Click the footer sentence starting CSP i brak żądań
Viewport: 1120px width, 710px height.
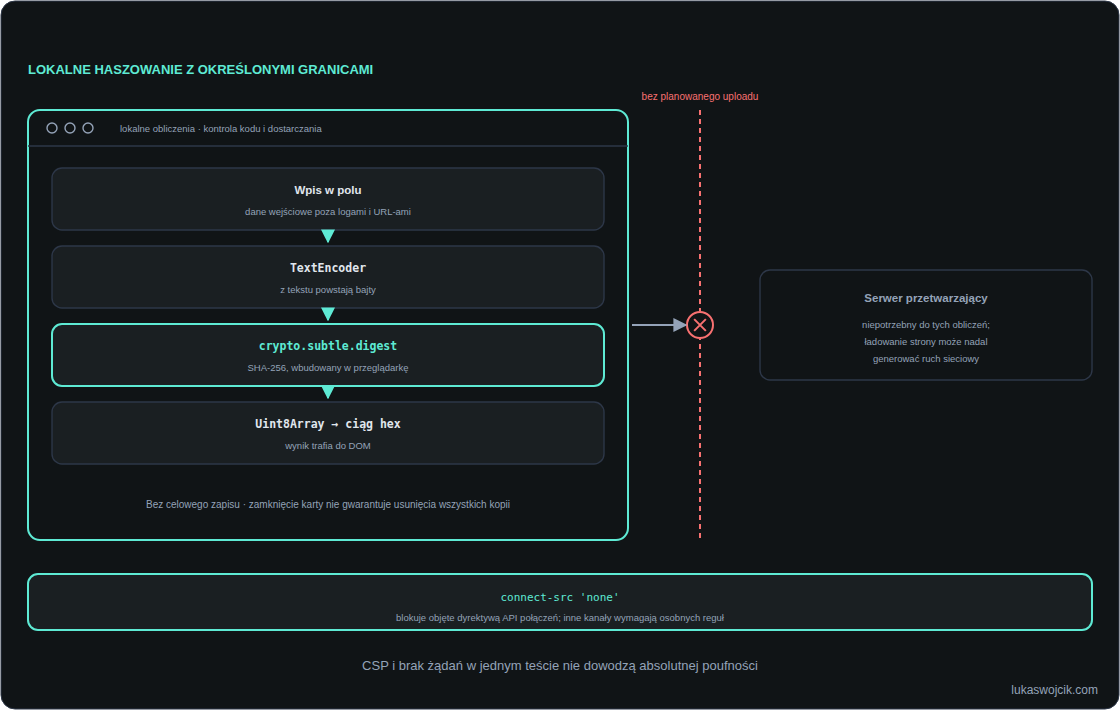pos(560,666)
